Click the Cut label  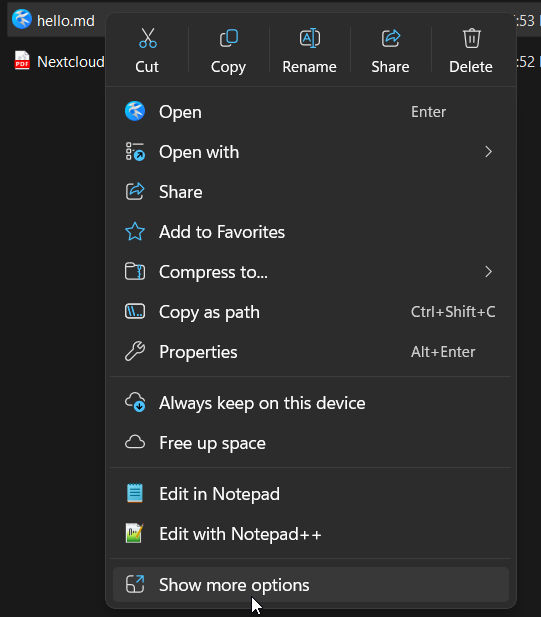point(147,67)
